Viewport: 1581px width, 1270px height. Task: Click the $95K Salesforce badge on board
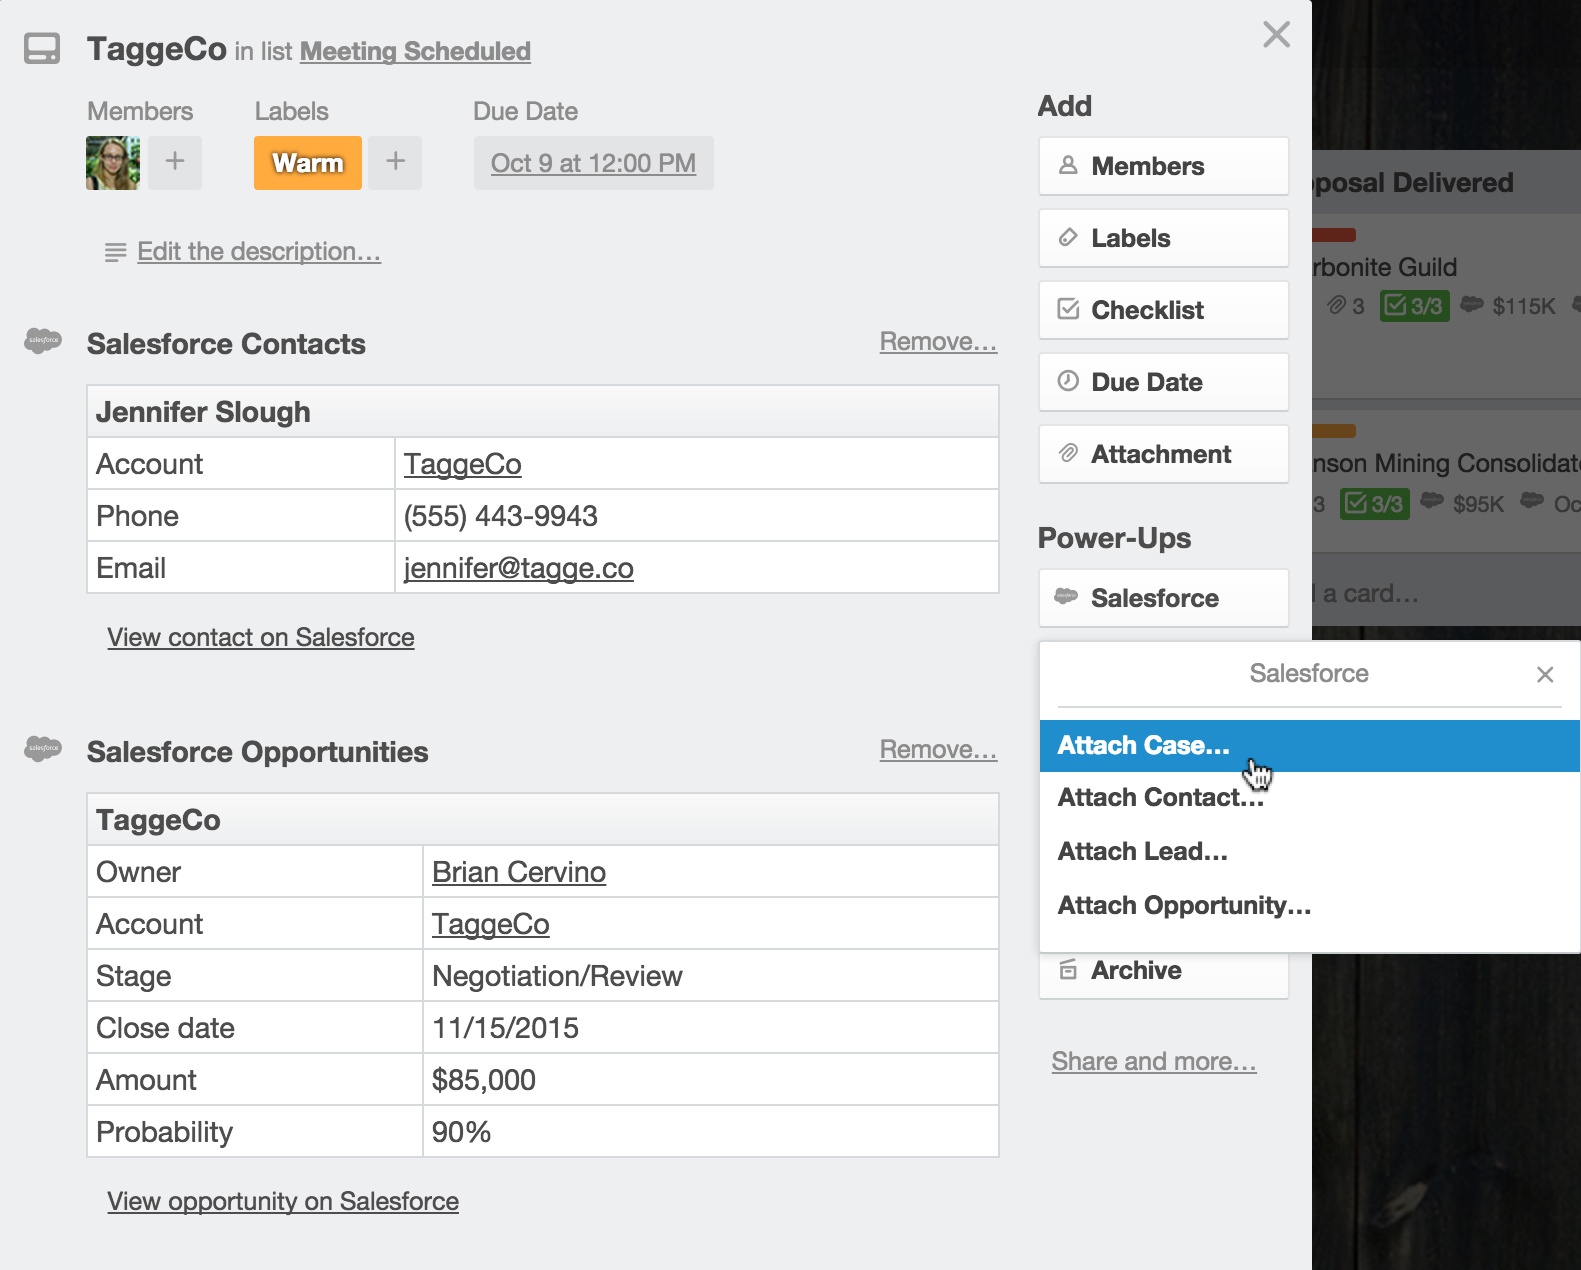(x=1462, y=503)
